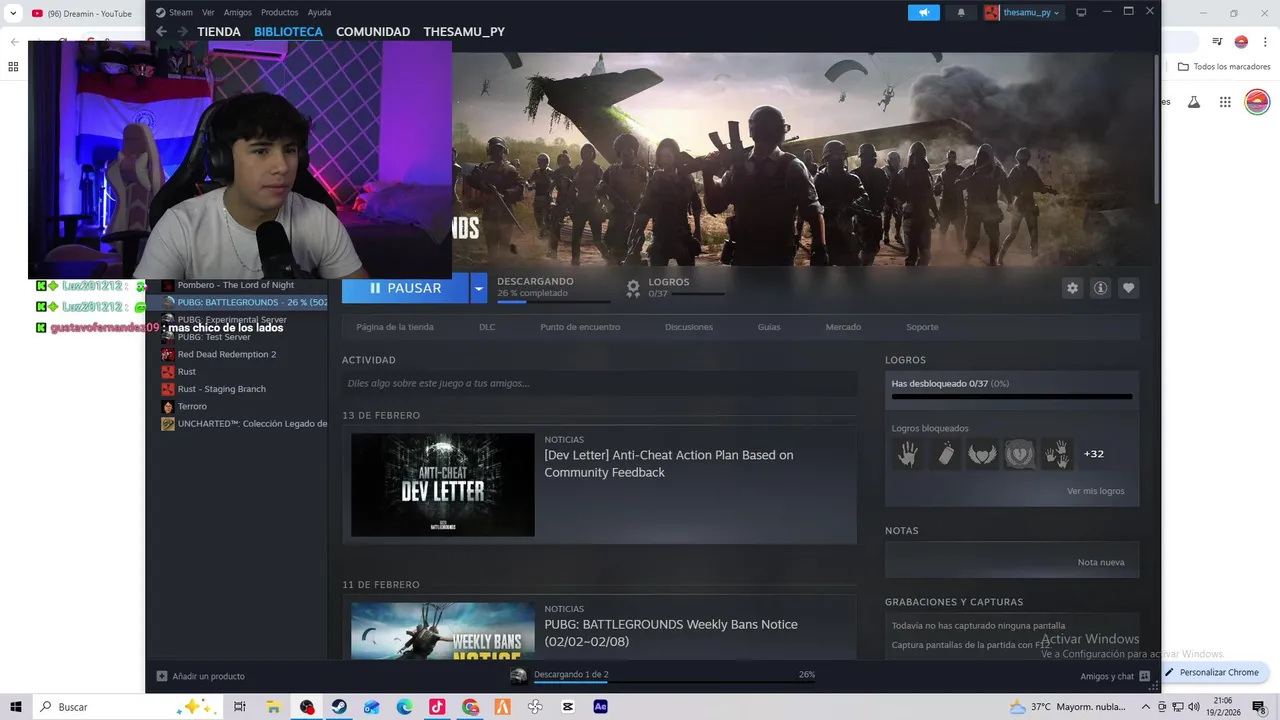Image resolution: width=1280 pixels, height=720 pixels.
Task: Click Ver mis logros link
Action: coord(1095,491)
